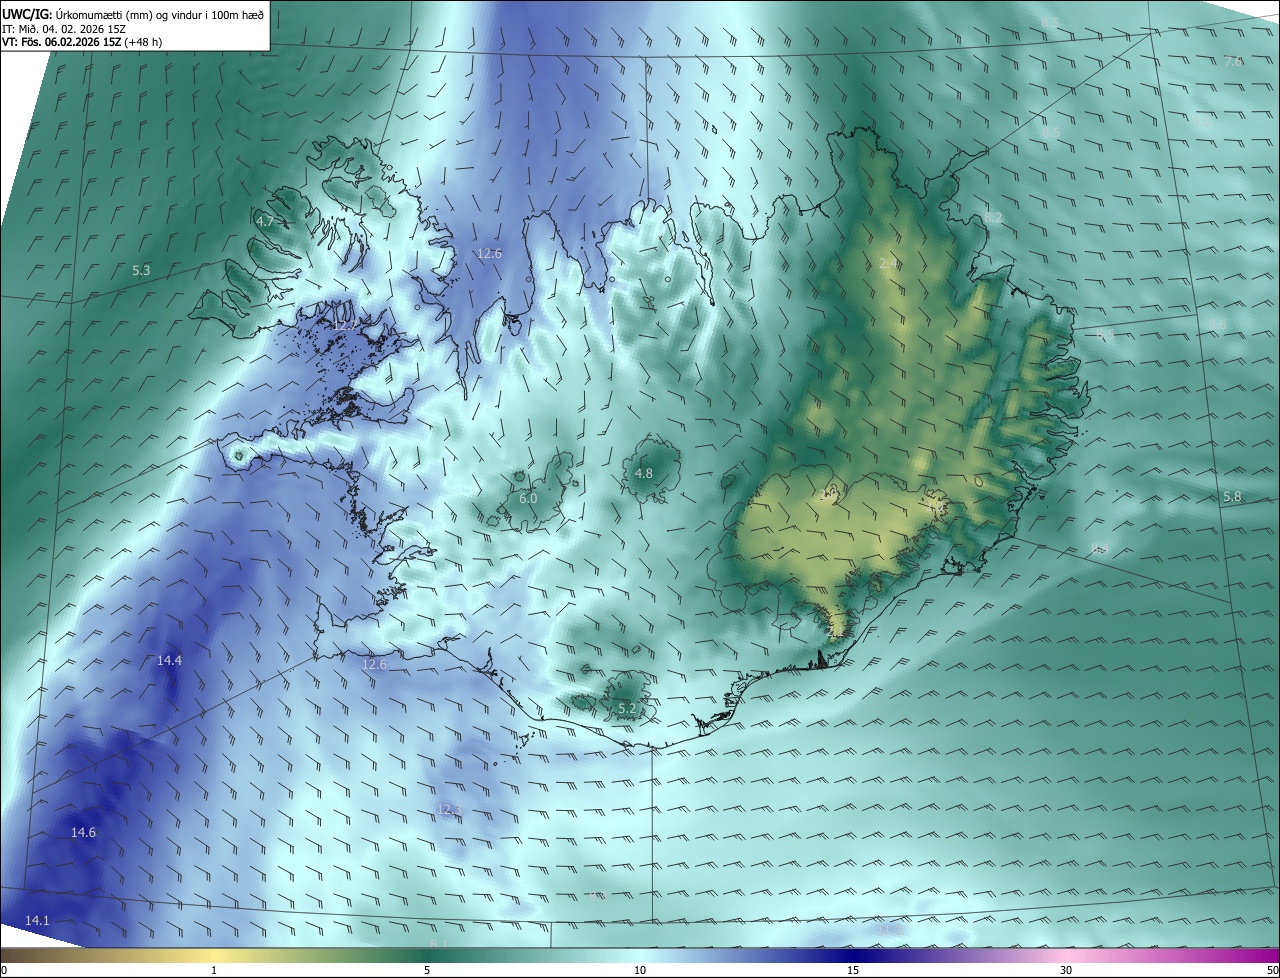Click the 4.8 value on the central glacier
The width and height of the screenshot is (1280, 978).
click(644, 473)
